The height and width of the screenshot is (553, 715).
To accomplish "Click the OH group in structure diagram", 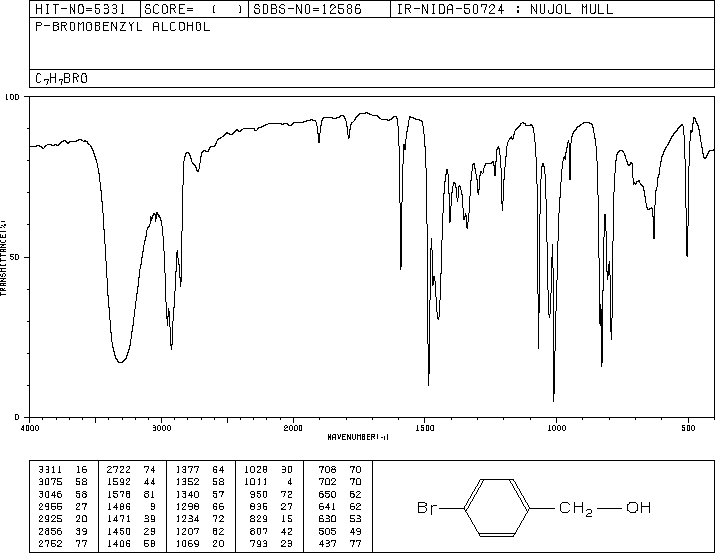I will [638, 507].
